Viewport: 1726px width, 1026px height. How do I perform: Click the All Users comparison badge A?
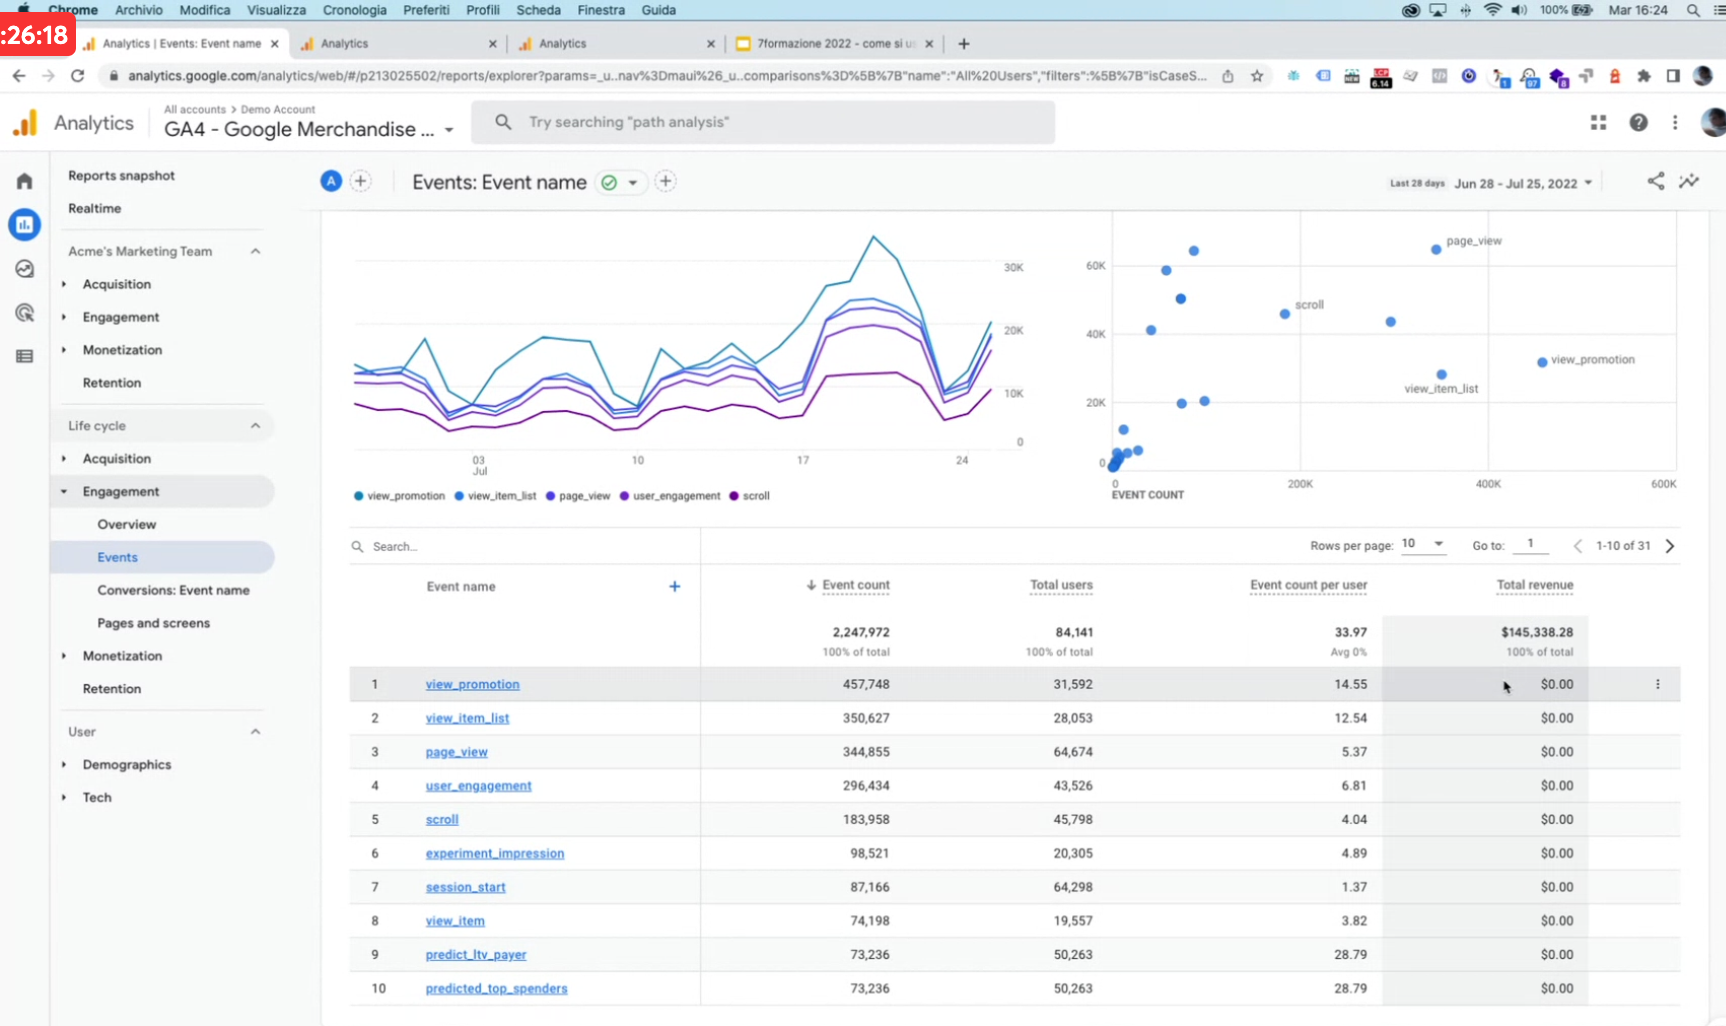[331, 181]
